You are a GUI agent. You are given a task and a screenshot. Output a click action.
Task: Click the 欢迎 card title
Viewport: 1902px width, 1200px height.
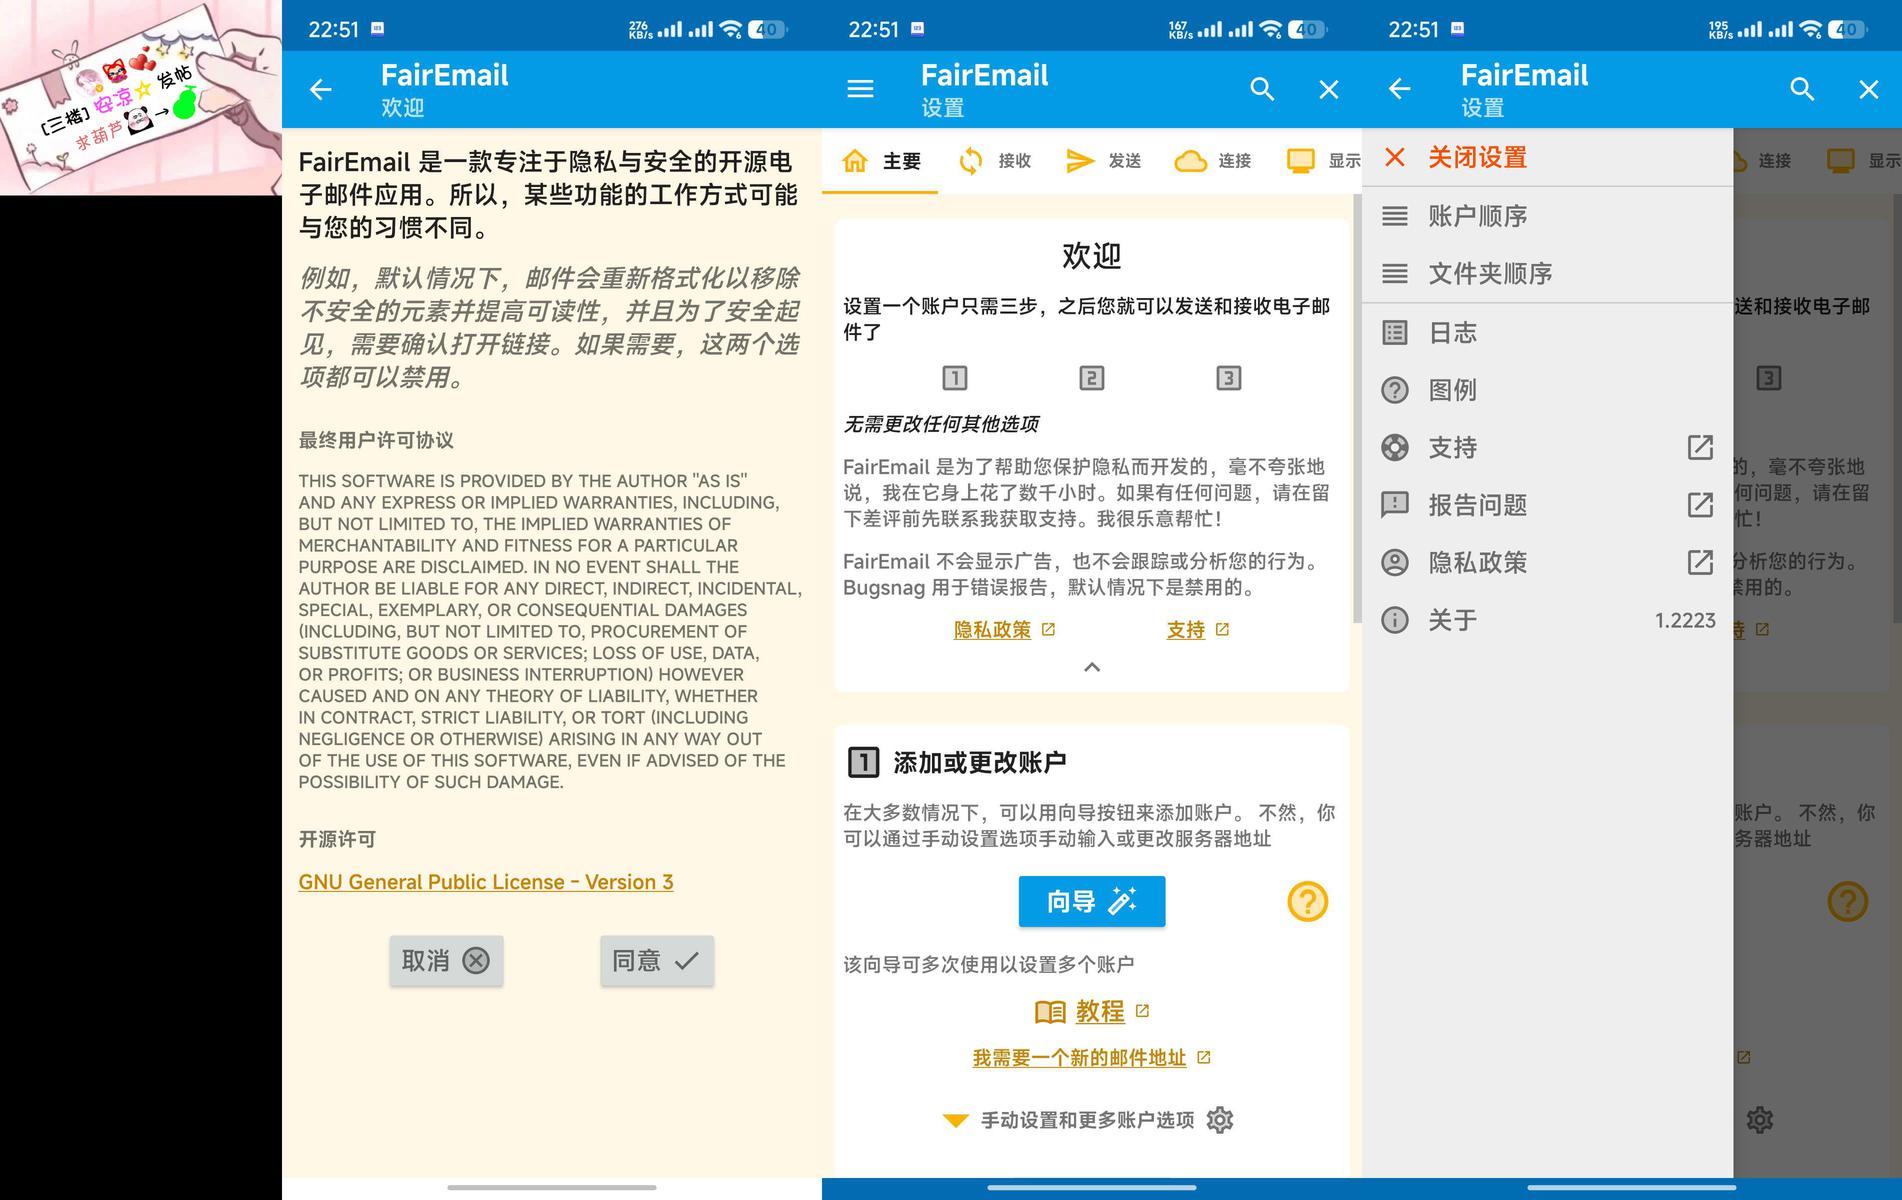pyautogui.click(x=1092, y=256)
